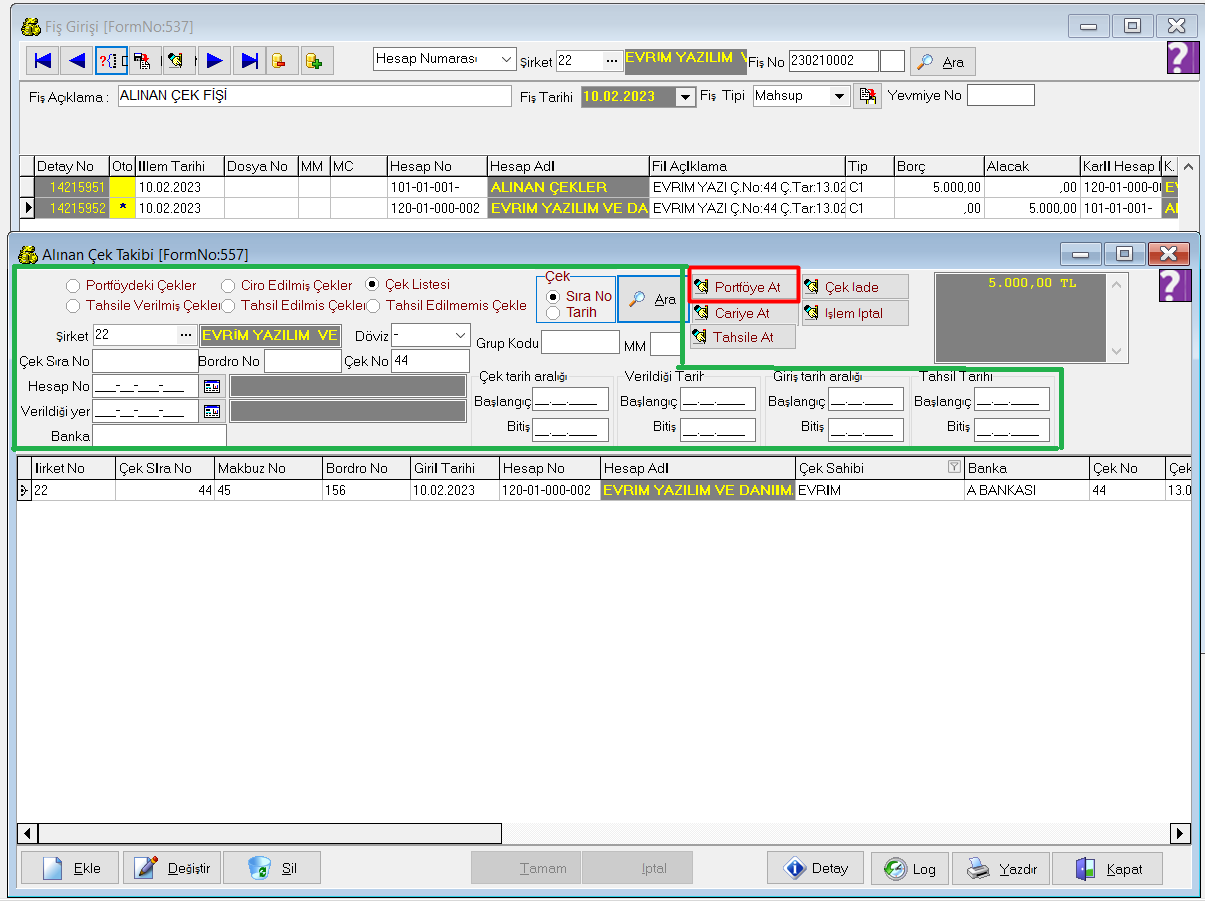Image resolution: width=1205 pixels, height=901 pixels.
Task: Select the Çek Listesi radio option
Action: 372,285
